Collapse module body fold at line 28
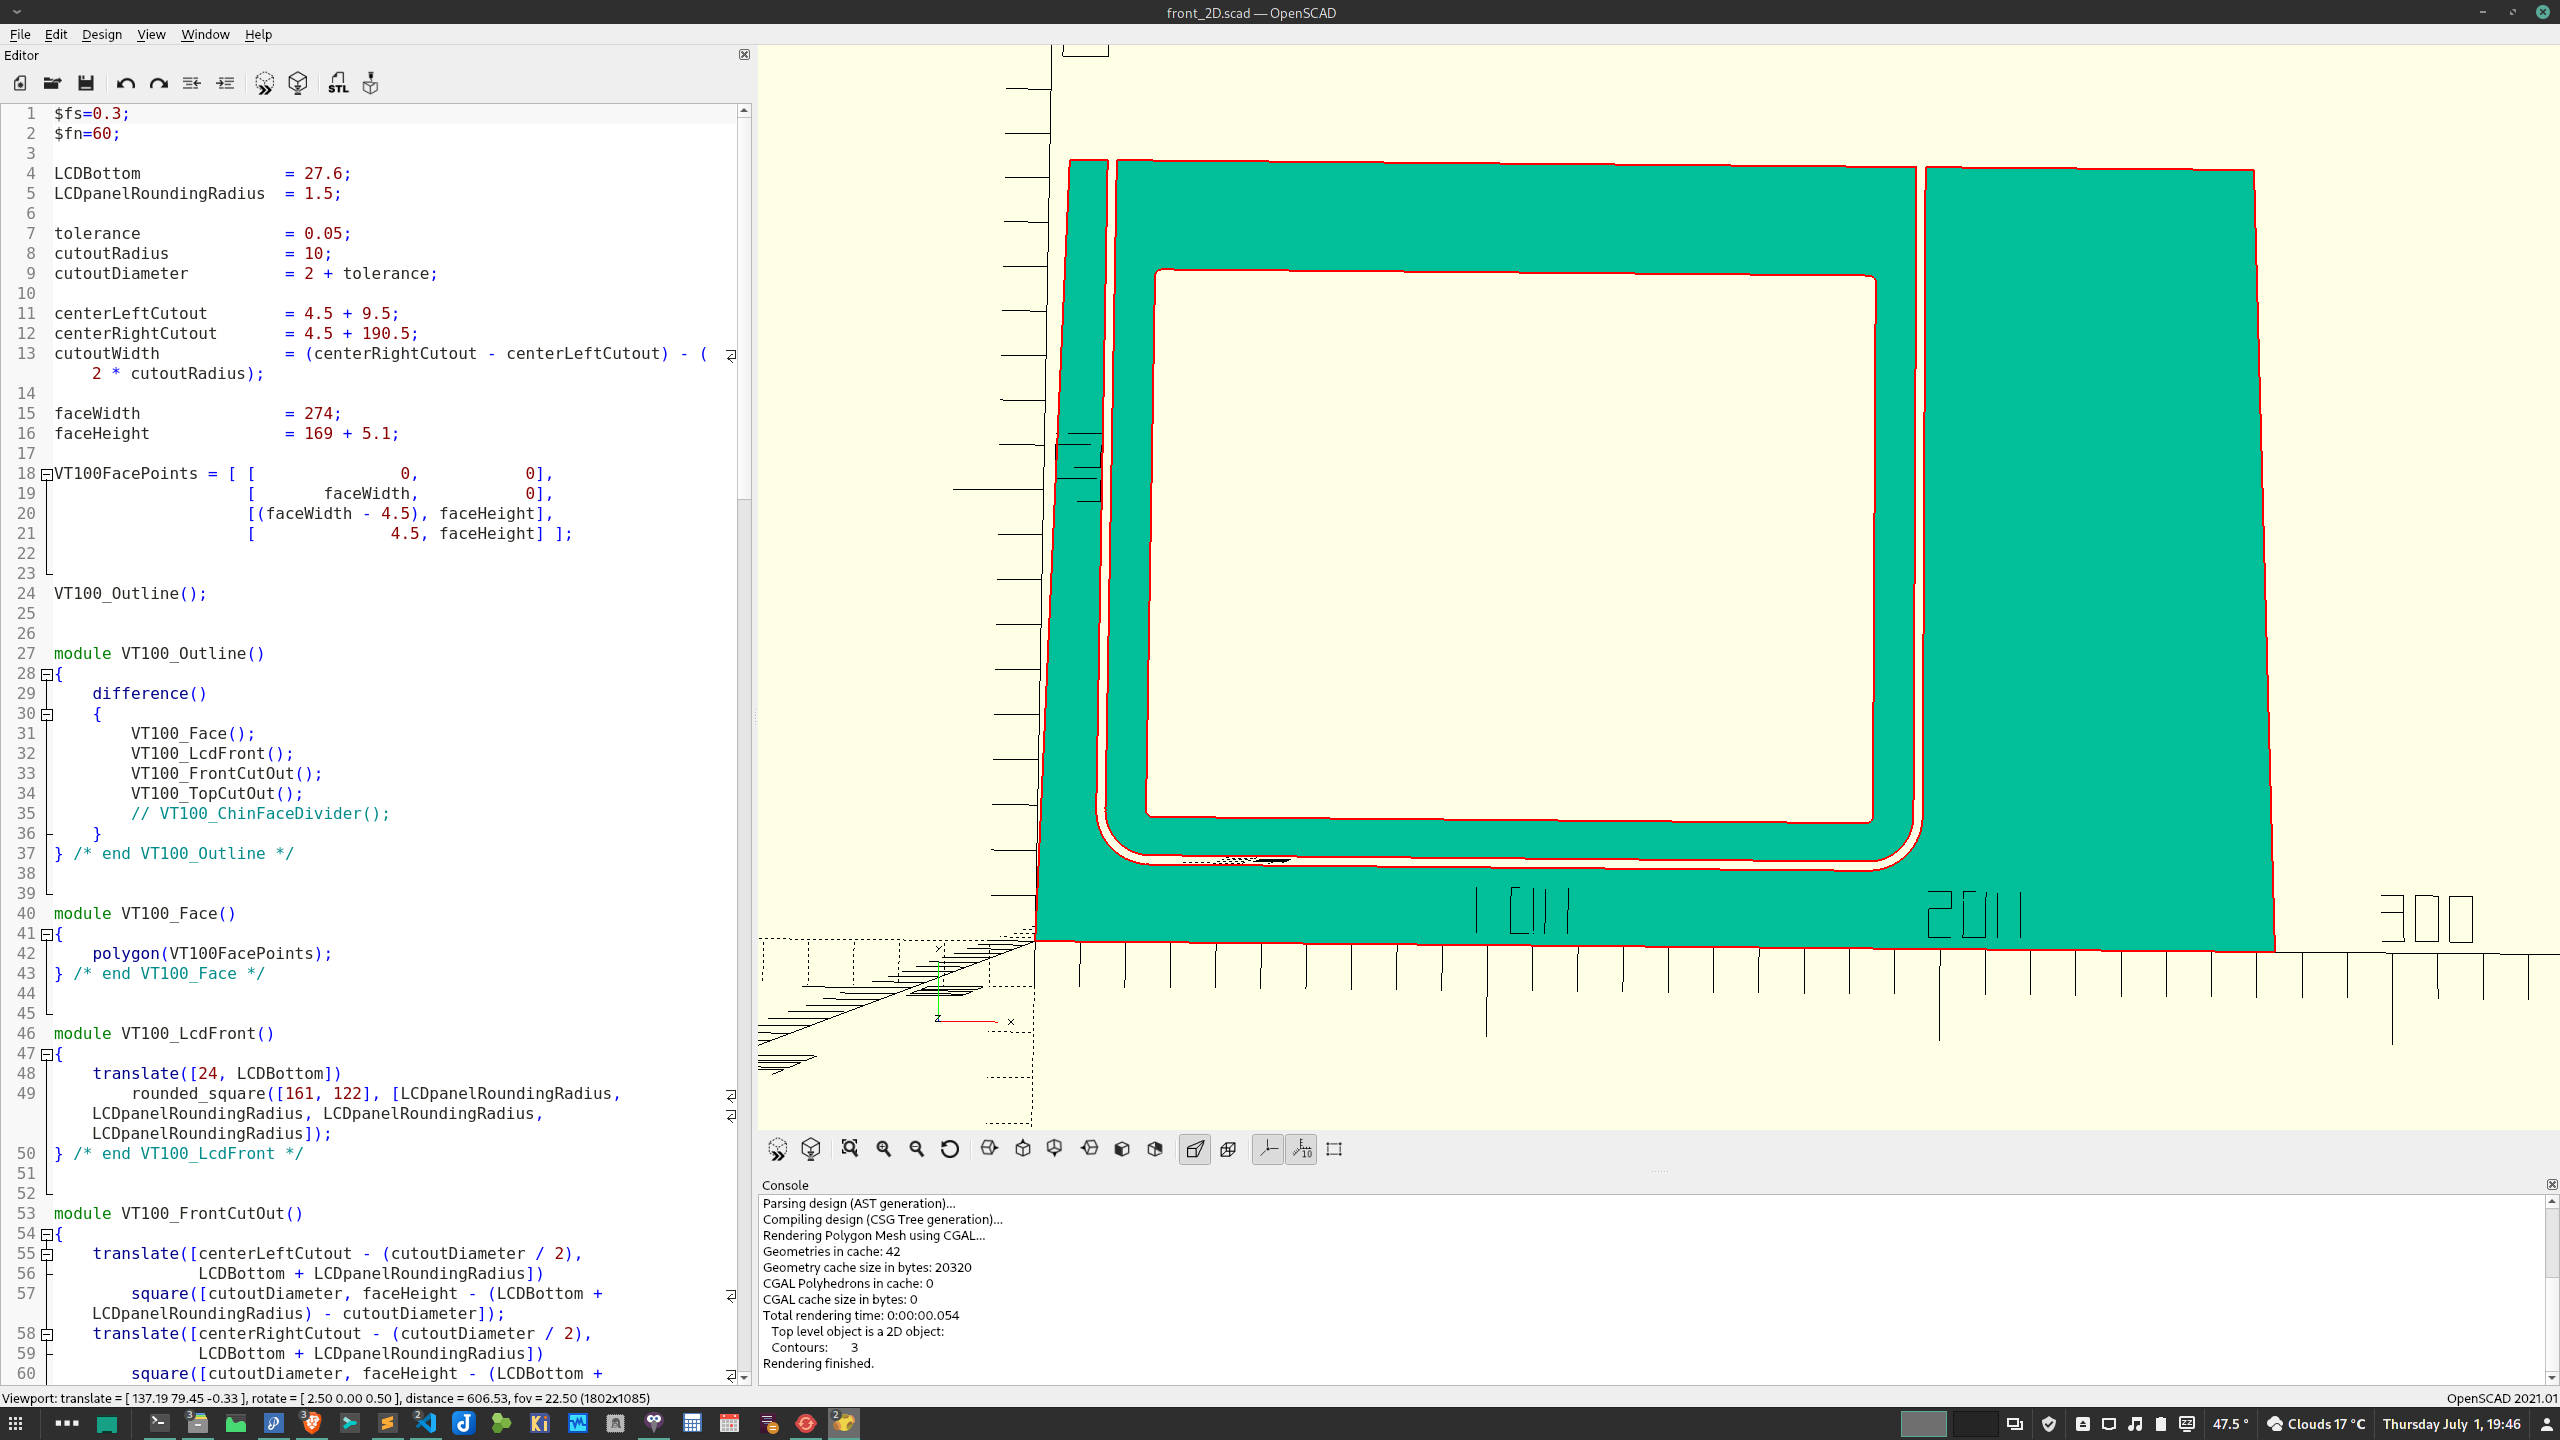Screen dimensions: 2560x1440 pyautogui.click(x=47, y=675)
